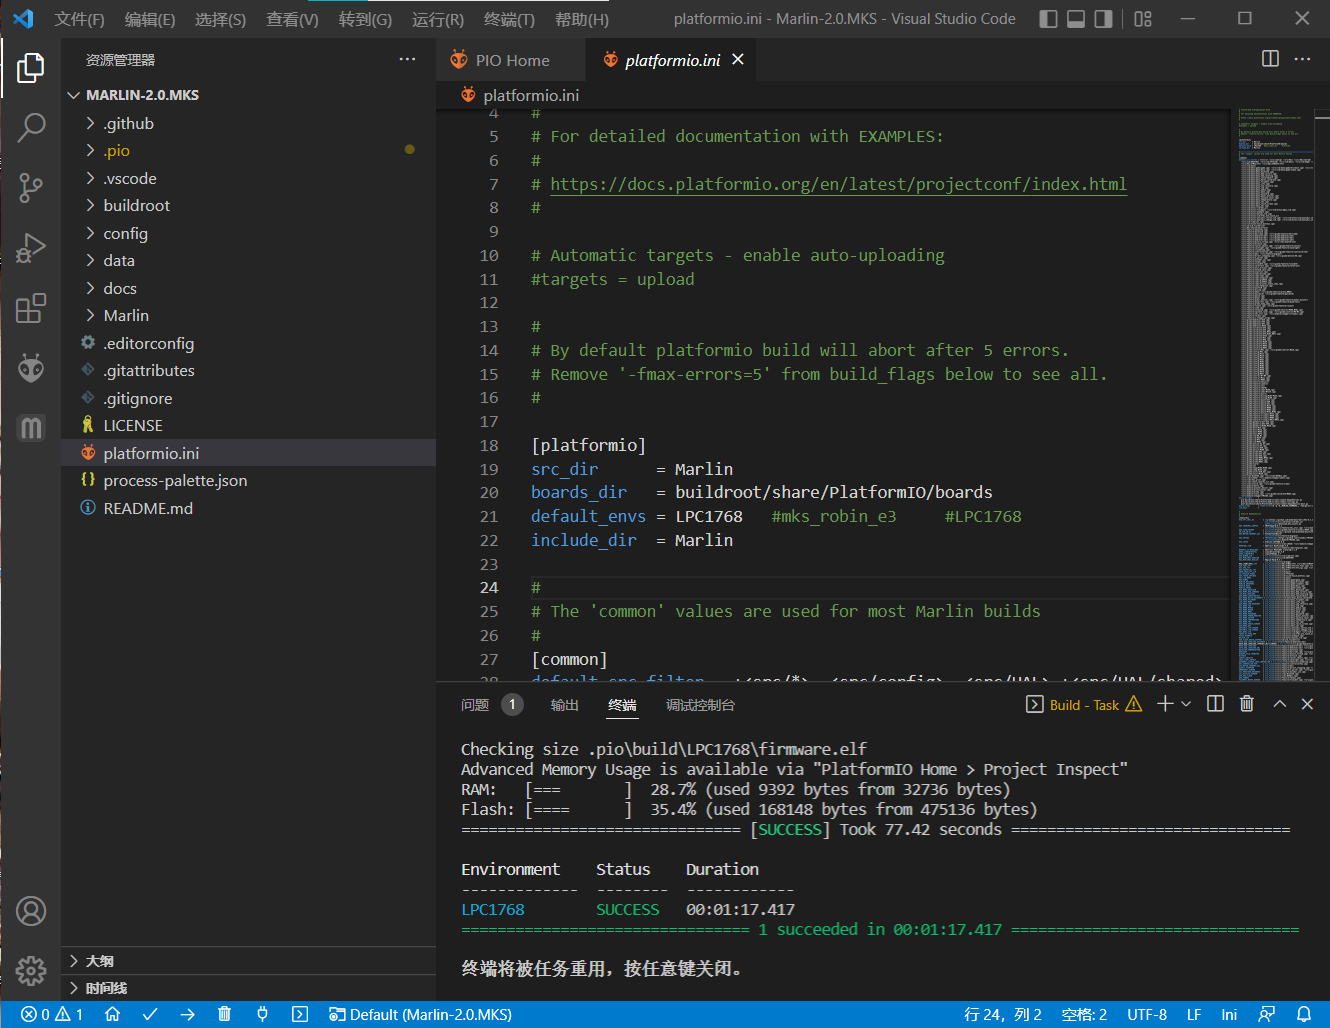Viewport: 1330px width, 1028px height.
Task: Open Run and Debug view
Action: click(x=31, y=247)
